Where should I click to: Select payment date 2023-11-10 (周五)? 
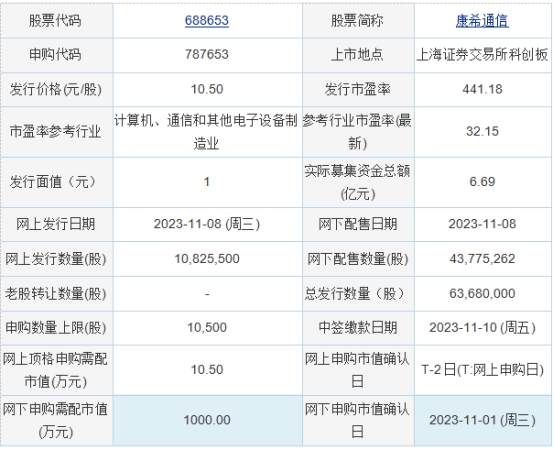coord(482,328)
